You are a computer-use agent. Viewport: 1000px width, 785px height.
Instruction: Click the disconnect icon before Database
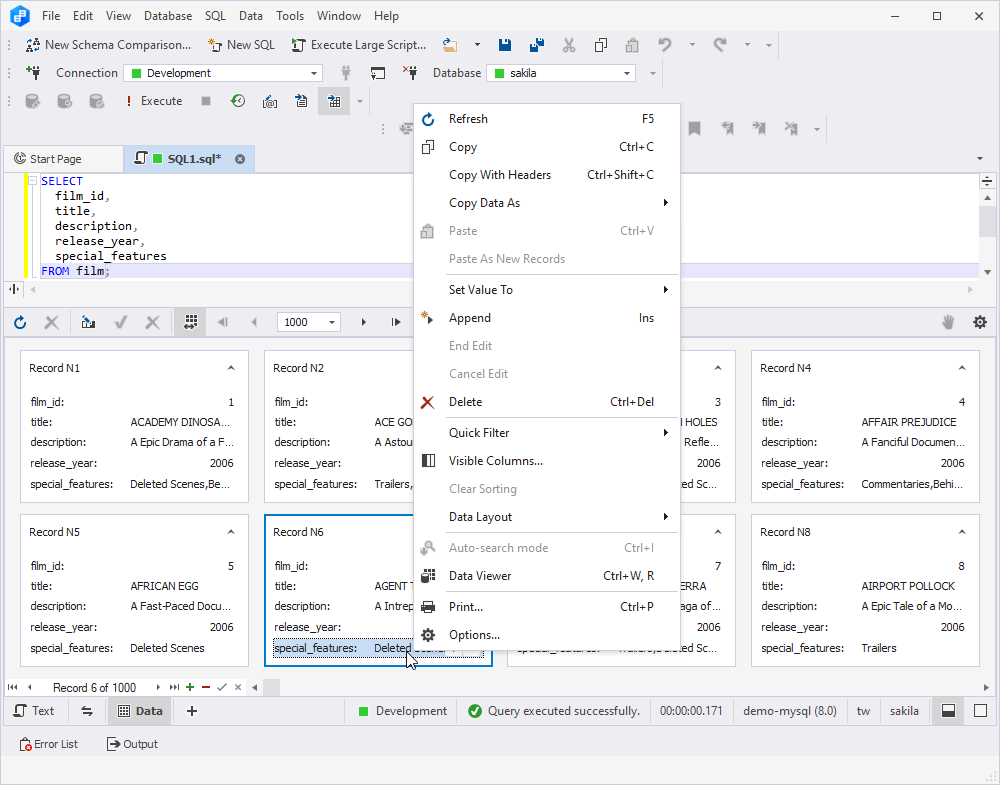[x=410, y=73]
